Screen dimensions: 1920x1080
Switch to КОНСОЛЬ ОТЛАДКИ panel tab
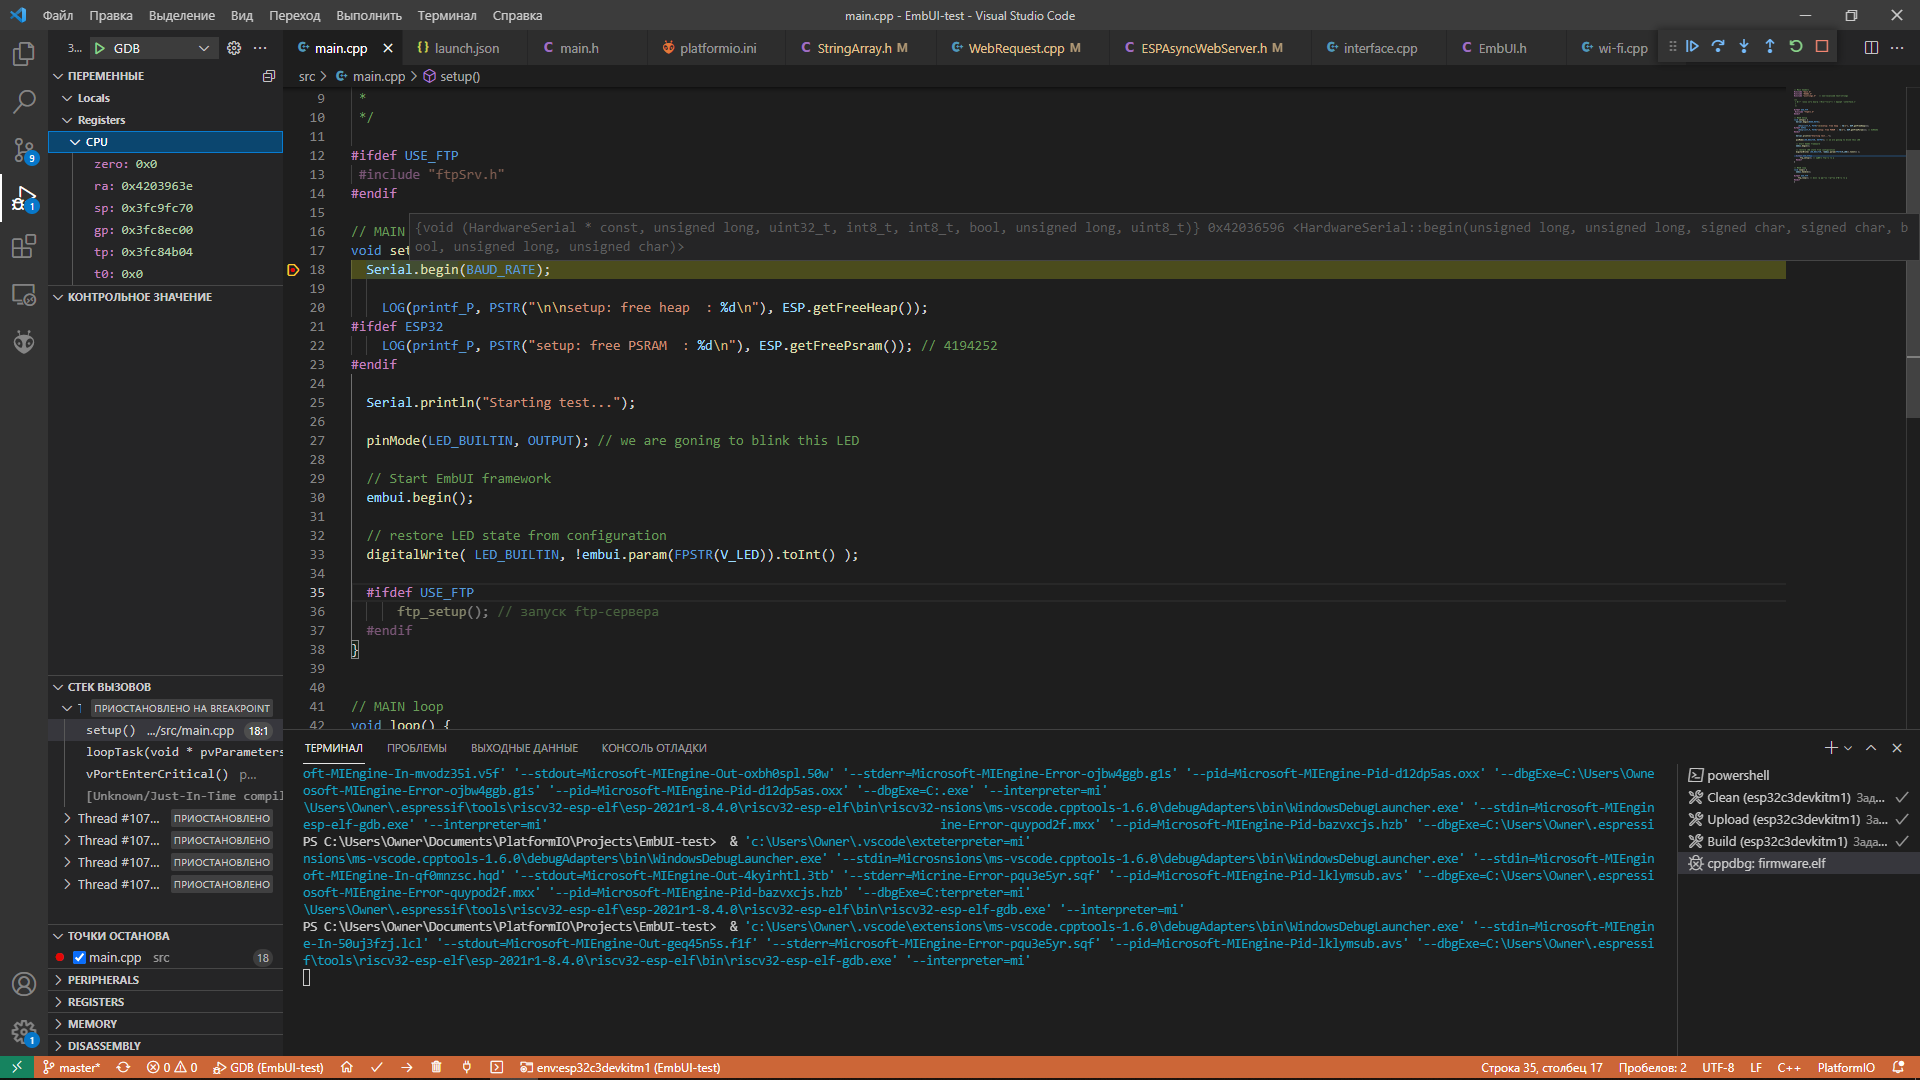pyautogui.click(x=653, y=748)
